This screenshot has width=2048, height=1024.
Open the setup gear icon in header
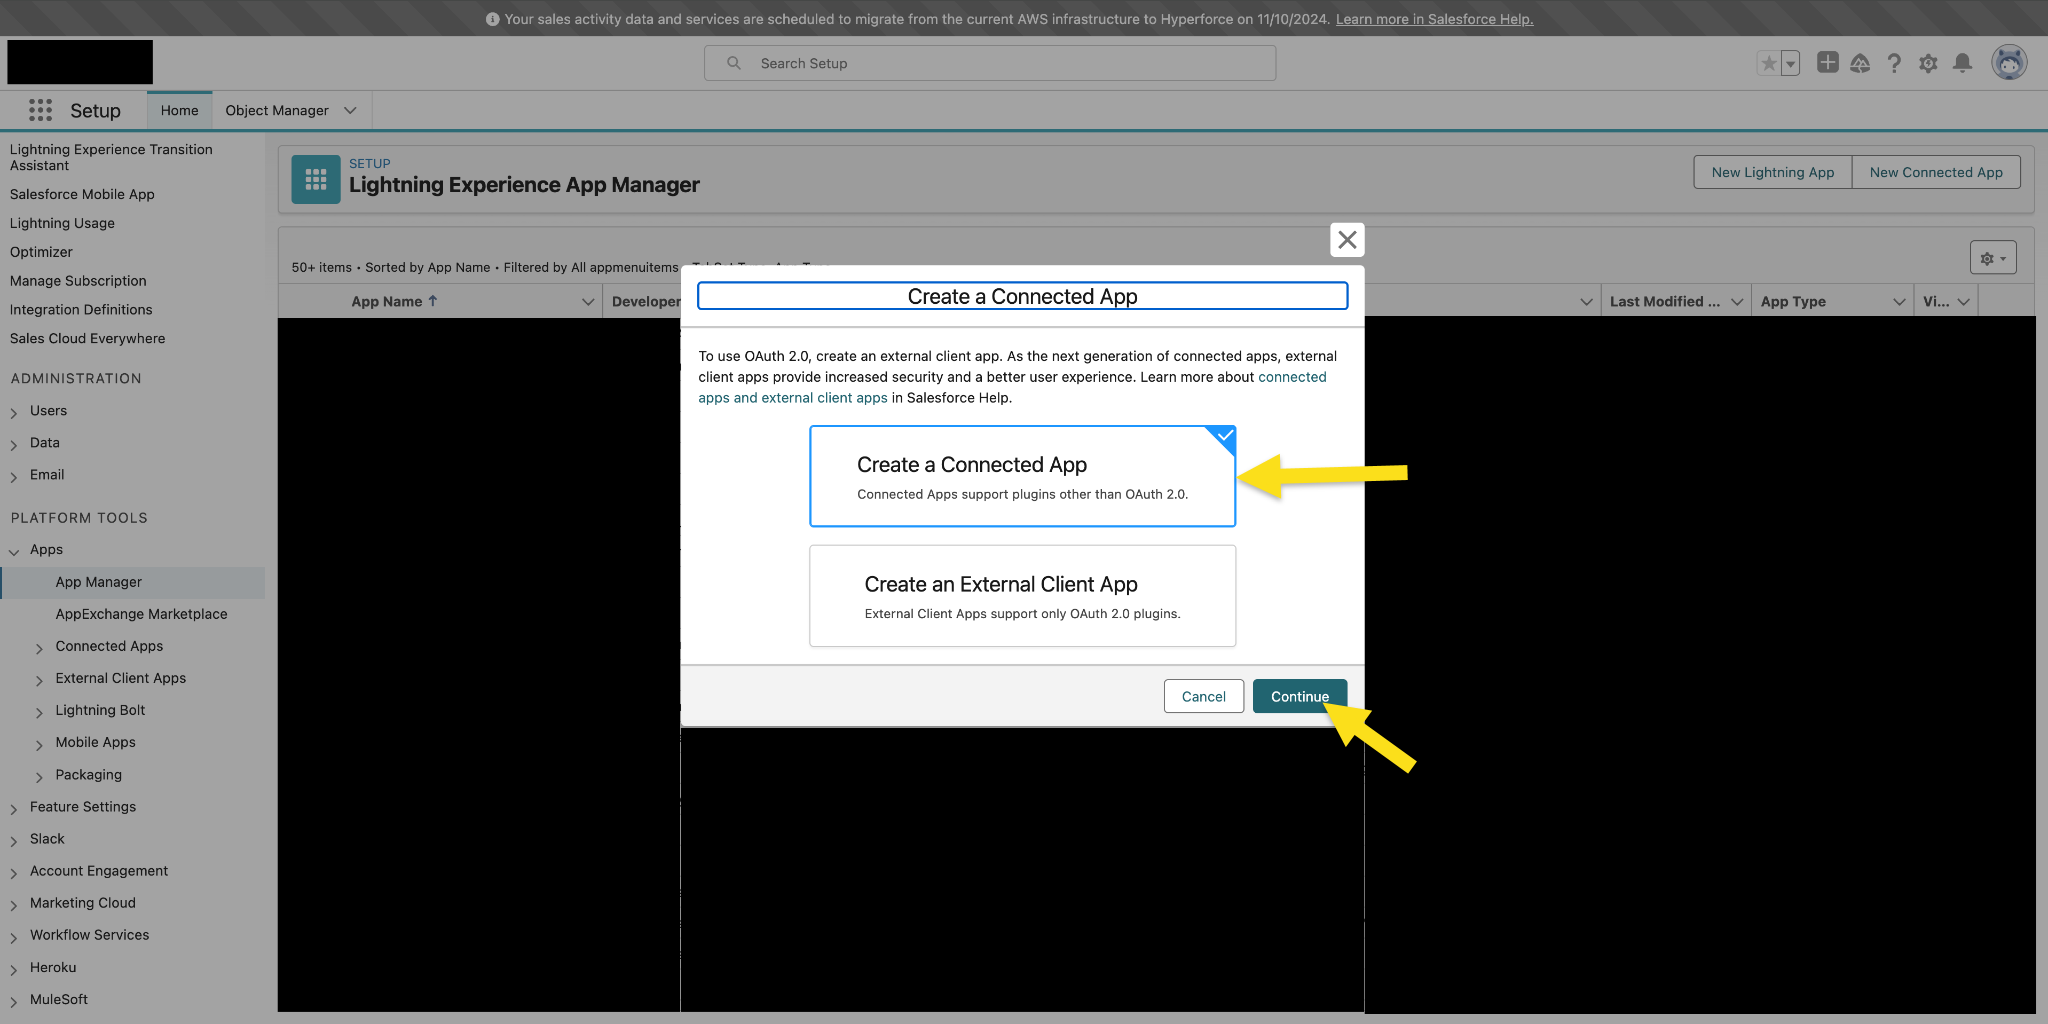tap(1928, 63)
